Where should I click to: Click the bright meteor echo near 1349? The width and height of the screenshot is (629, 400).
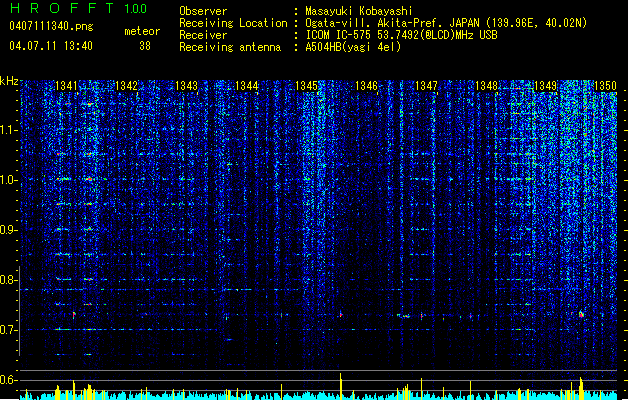pos(581,314)
